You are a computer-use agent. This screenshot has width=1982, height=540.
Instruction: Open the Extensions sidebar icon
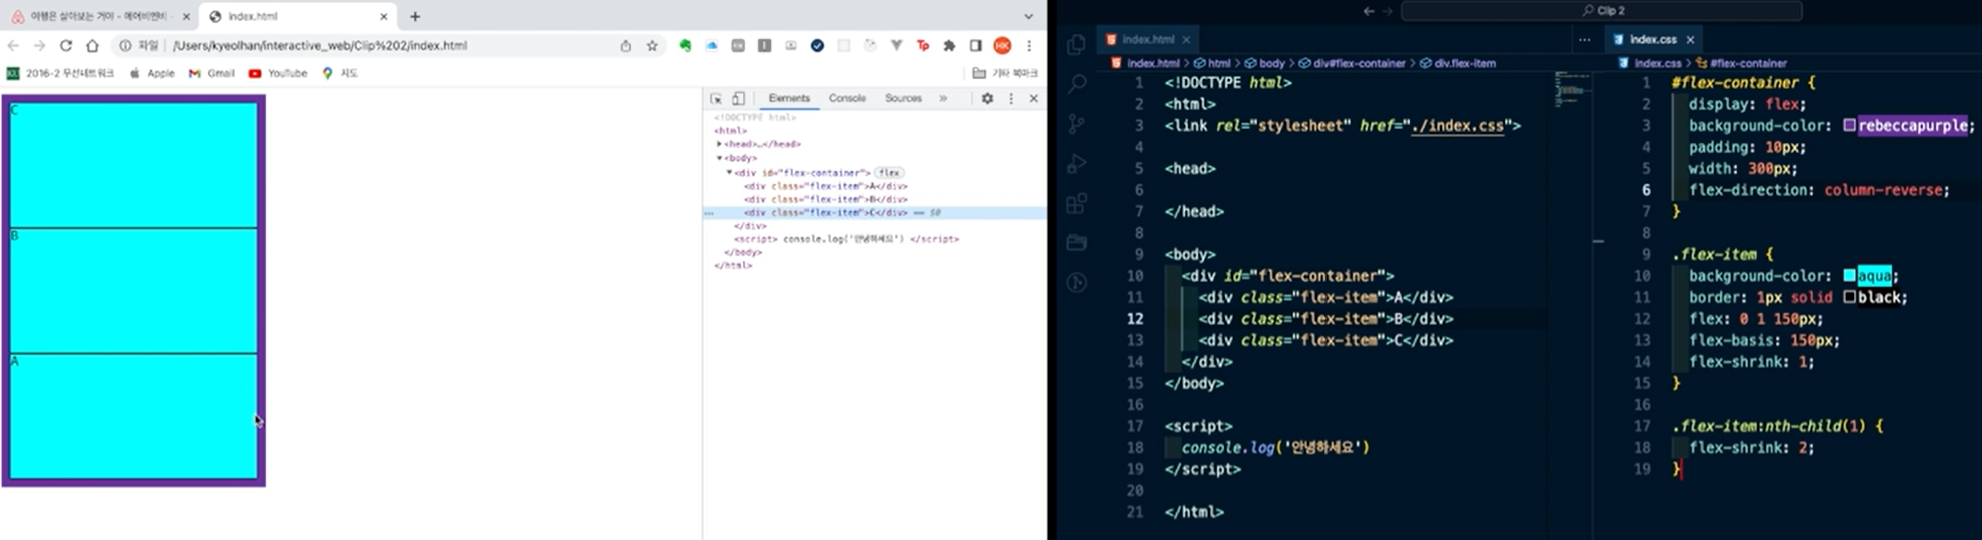point(1076,203)
